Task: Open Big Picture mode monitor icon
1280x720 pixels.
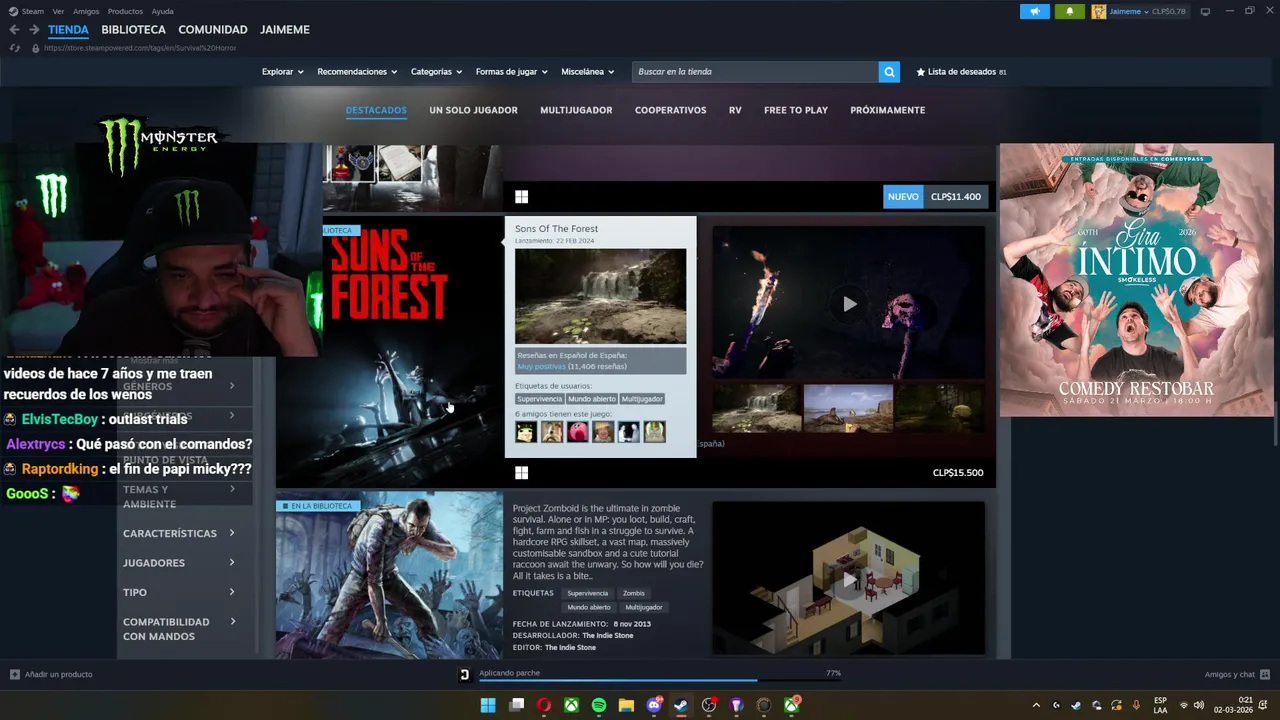Action: point(1205,12)
